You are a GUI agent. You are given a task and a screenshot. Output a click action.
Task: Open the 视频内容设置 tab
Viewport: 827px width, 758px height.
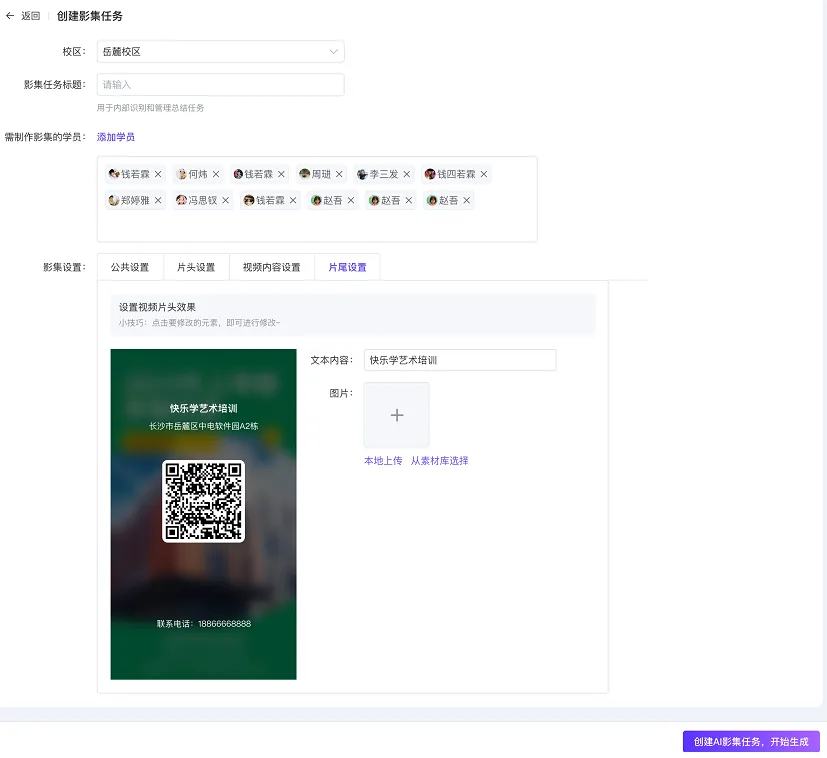click(272, 267)
